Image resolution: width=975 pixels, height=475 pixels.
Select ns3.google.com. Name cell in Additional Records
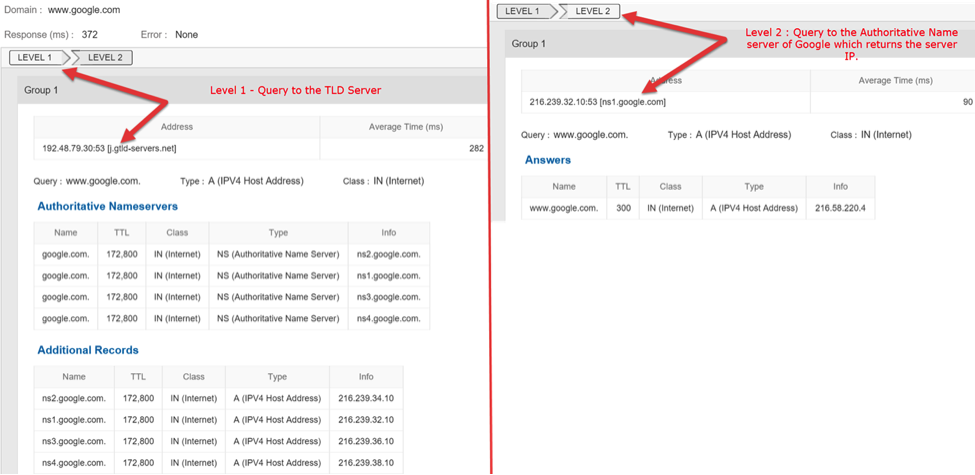pos(74,441)
